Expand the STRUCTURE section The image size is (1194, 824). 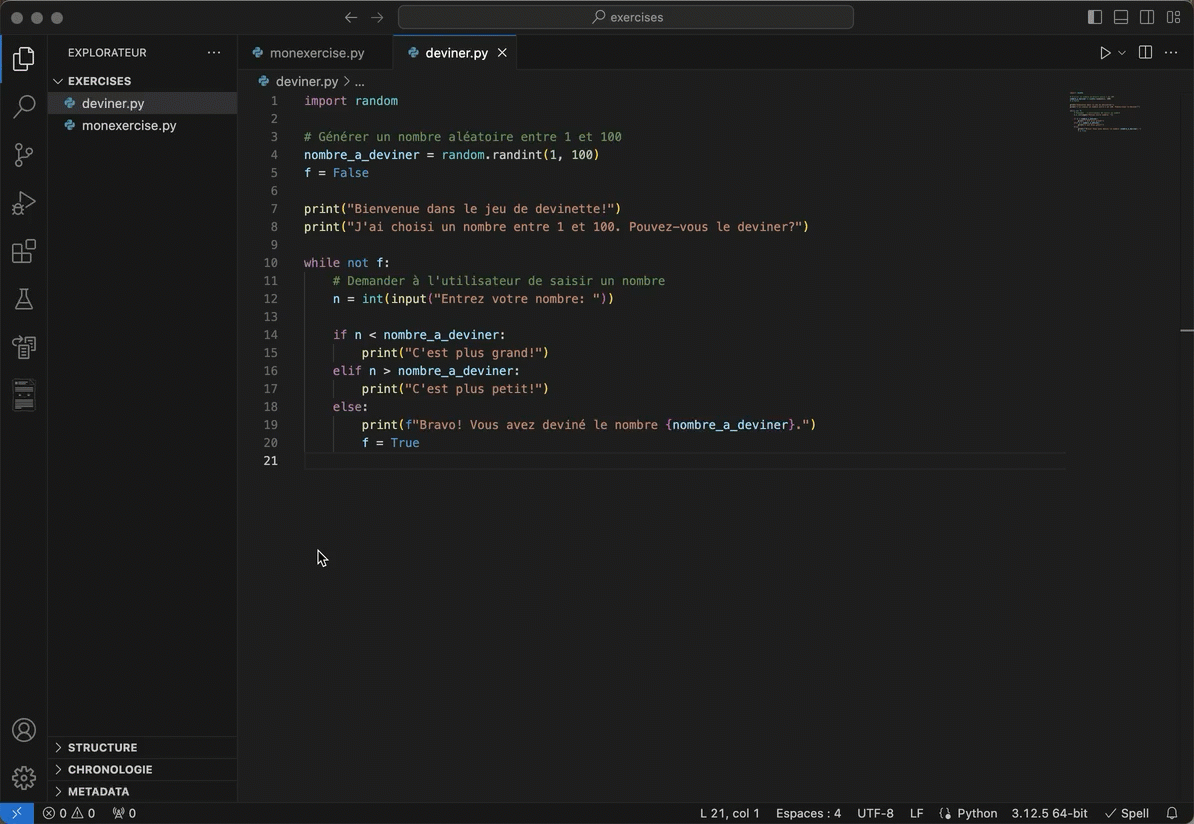tap(142, 747)
